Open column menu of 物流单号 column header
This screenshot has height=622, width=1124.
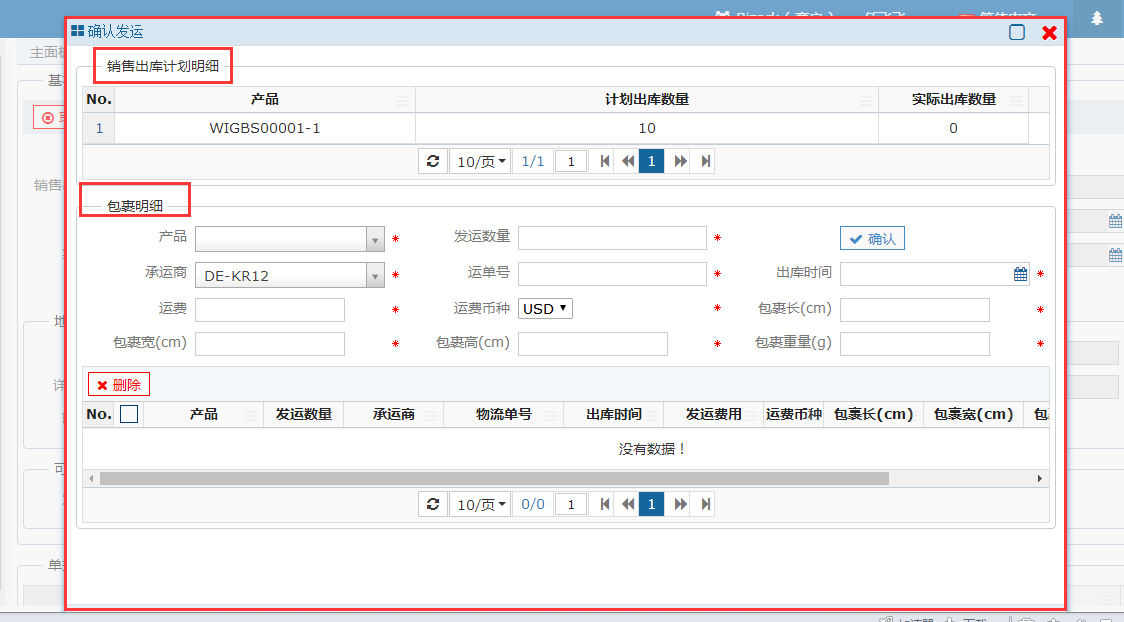click(x=551, y=415)
